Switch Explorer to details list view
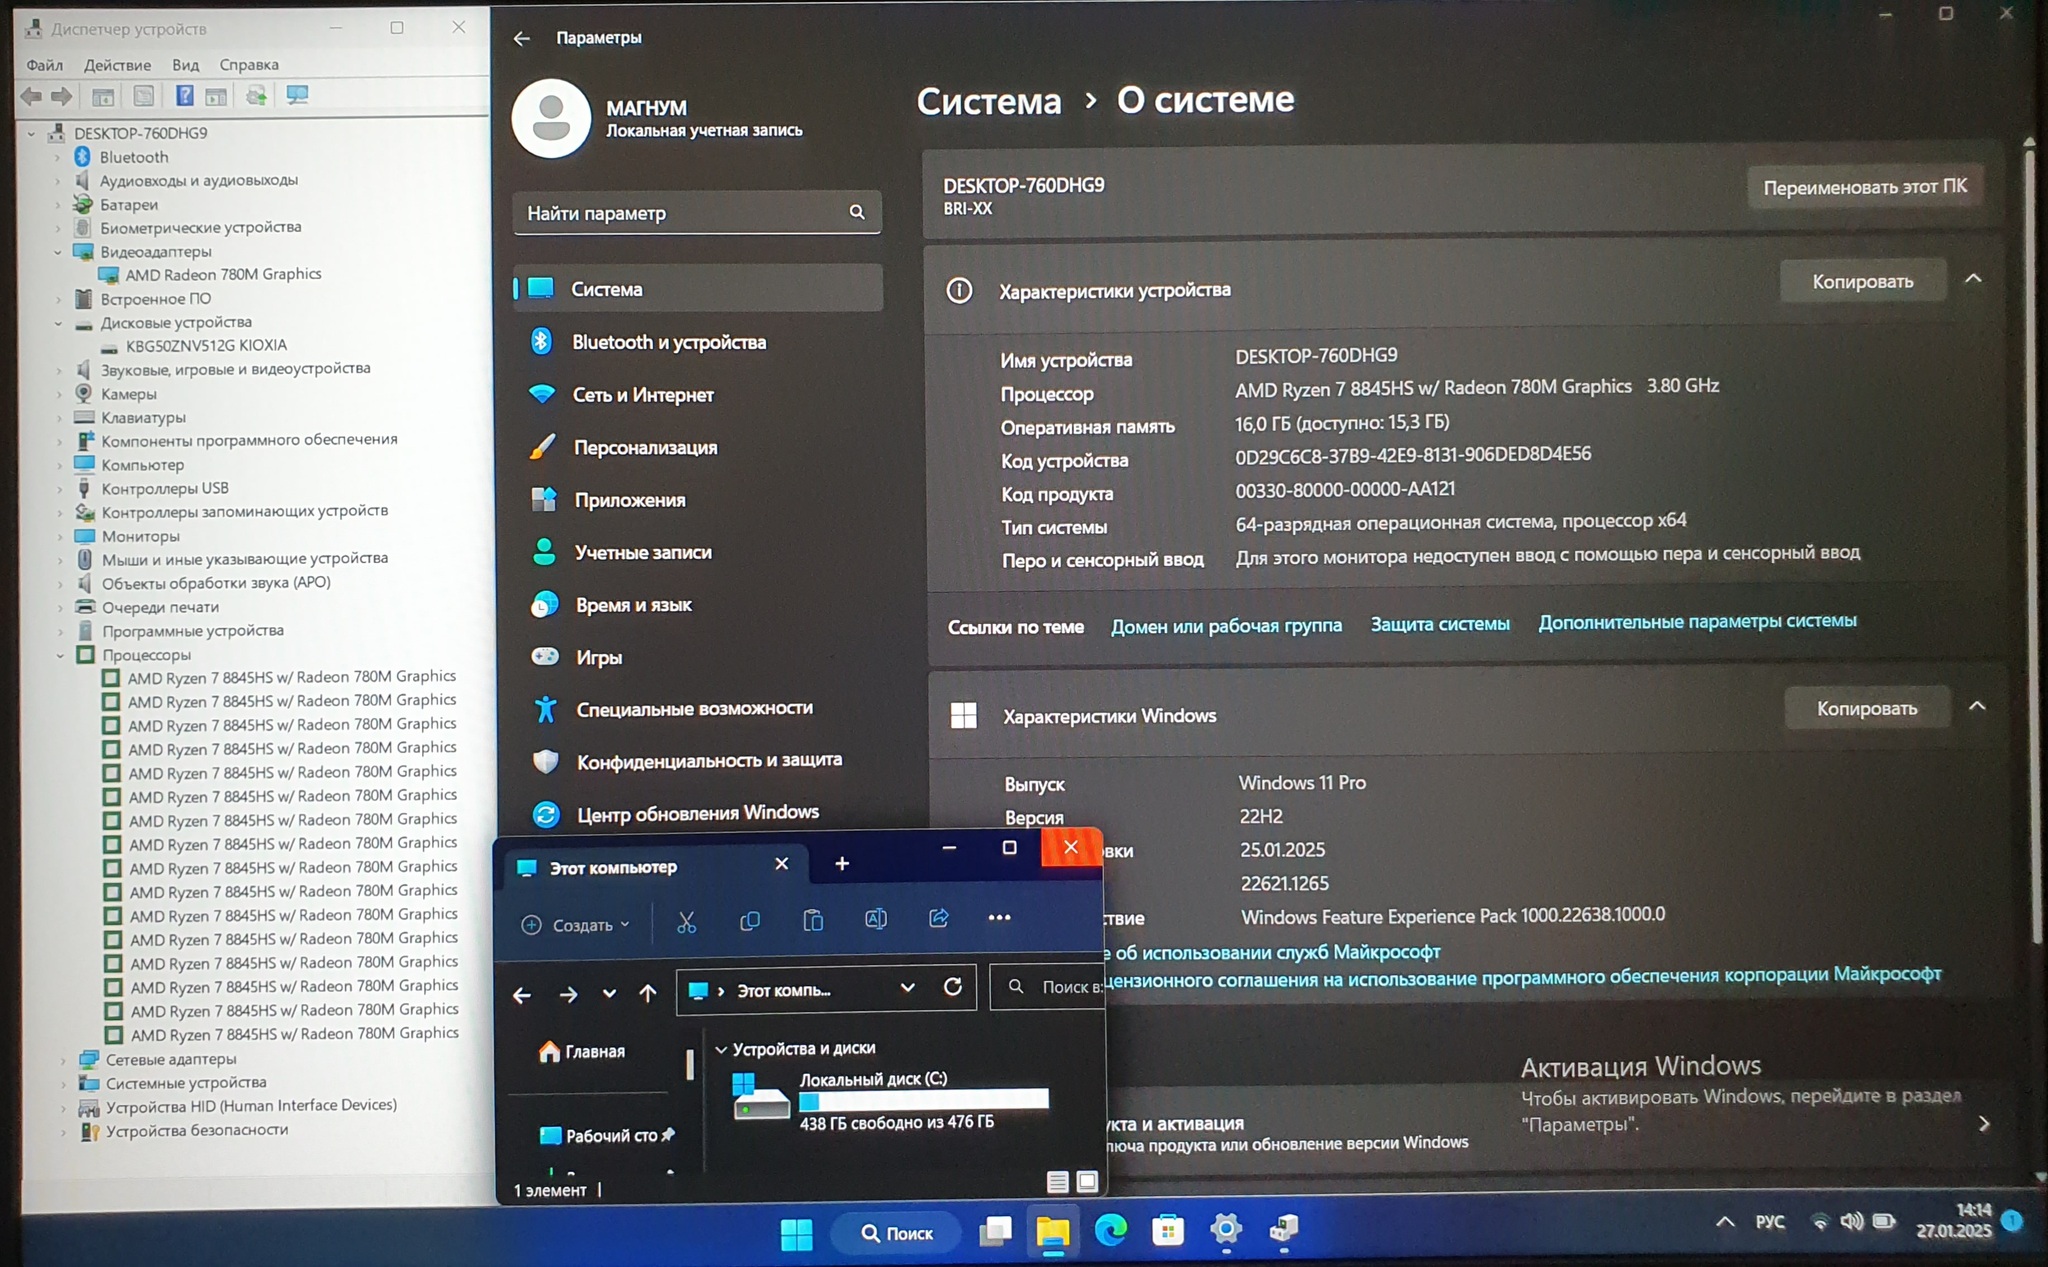 [x=1057, y=1182]
